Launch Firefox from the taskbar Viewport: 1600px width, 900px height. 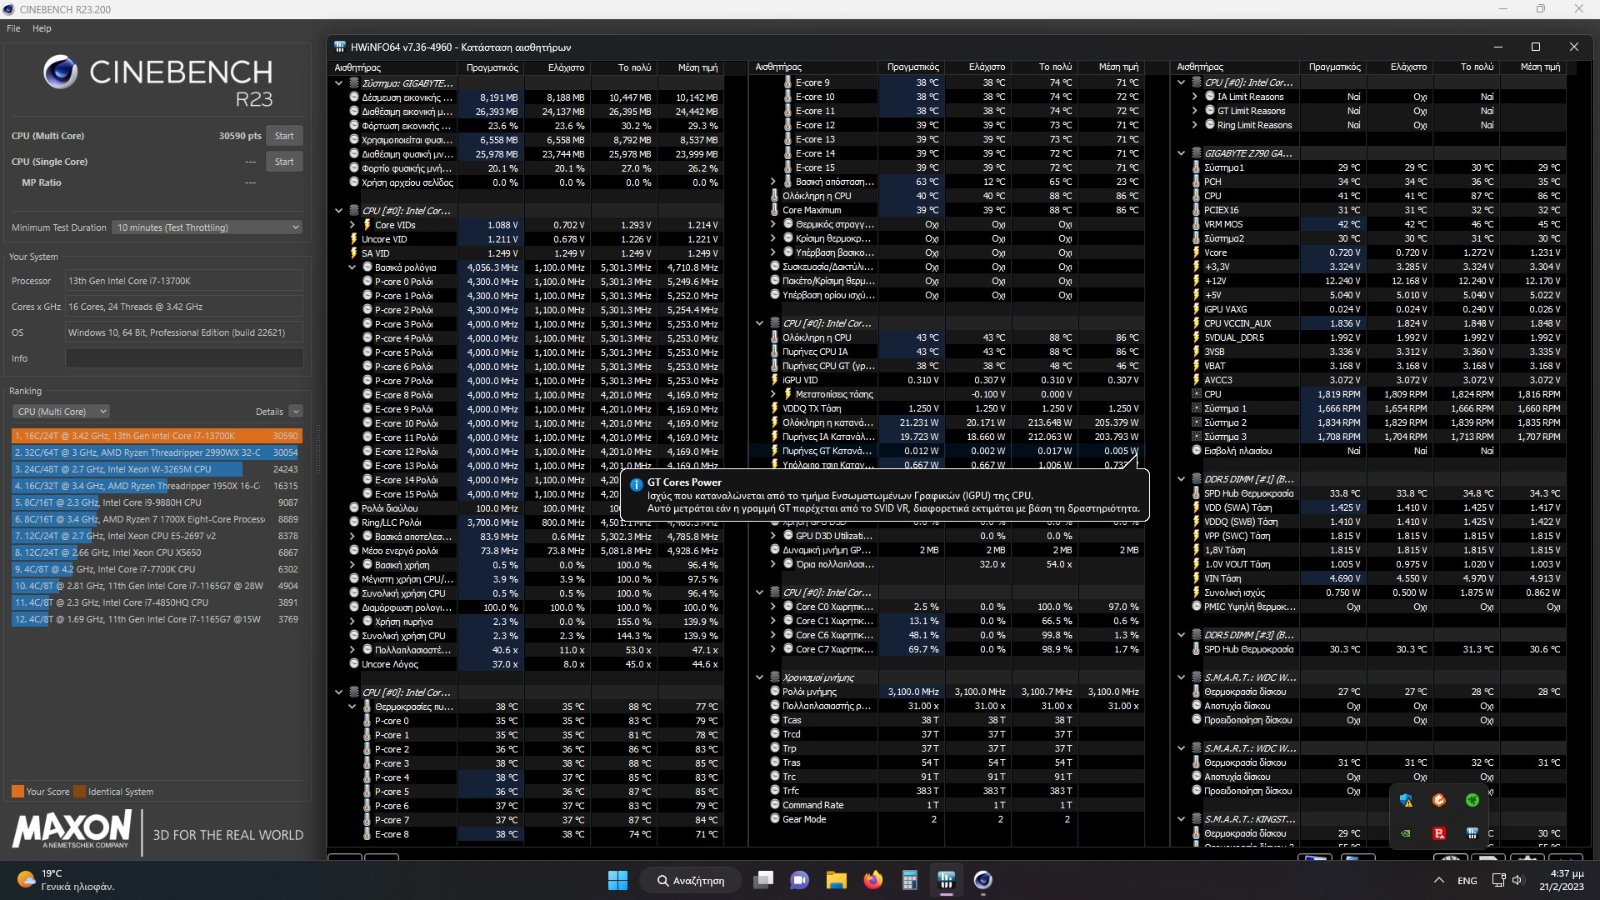click(873, 880)
